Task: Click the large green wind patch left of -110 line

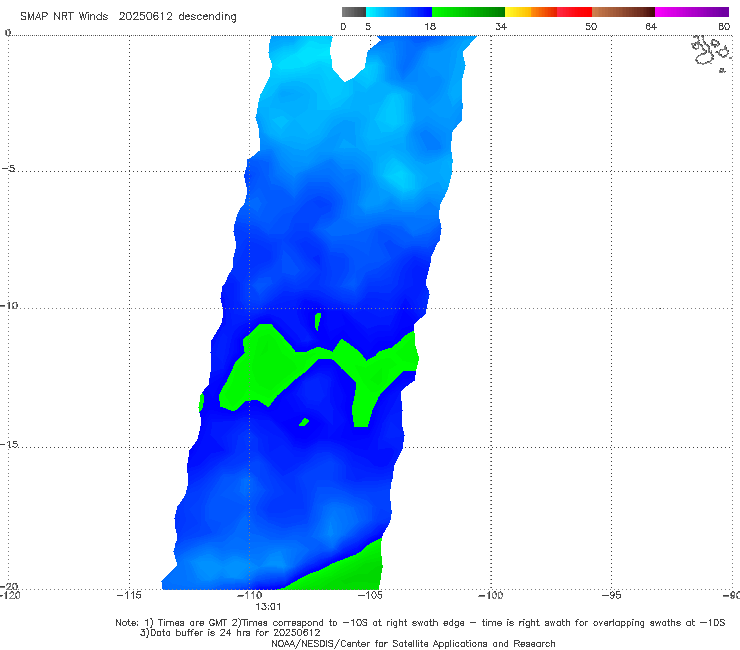Action: click(264, 368)
